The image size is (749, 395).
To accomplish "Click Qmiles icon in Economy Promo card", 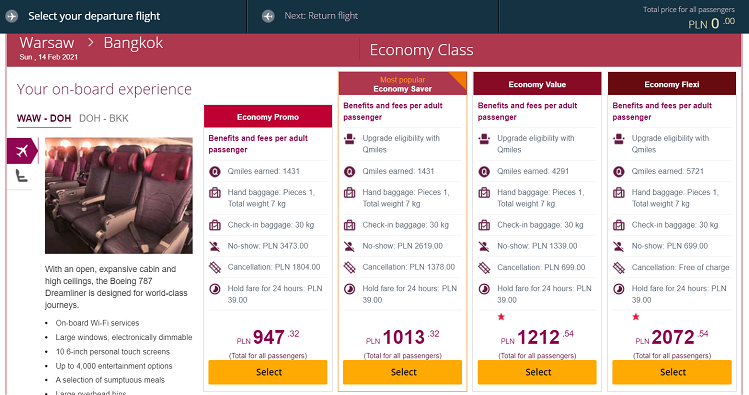I will (x=215, y=171).
